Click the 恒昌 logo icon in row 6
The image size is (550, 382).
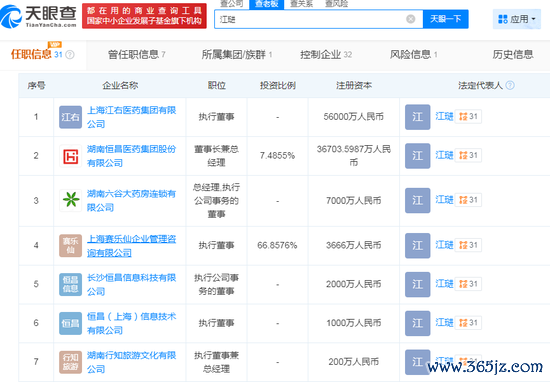pos(71,323)
